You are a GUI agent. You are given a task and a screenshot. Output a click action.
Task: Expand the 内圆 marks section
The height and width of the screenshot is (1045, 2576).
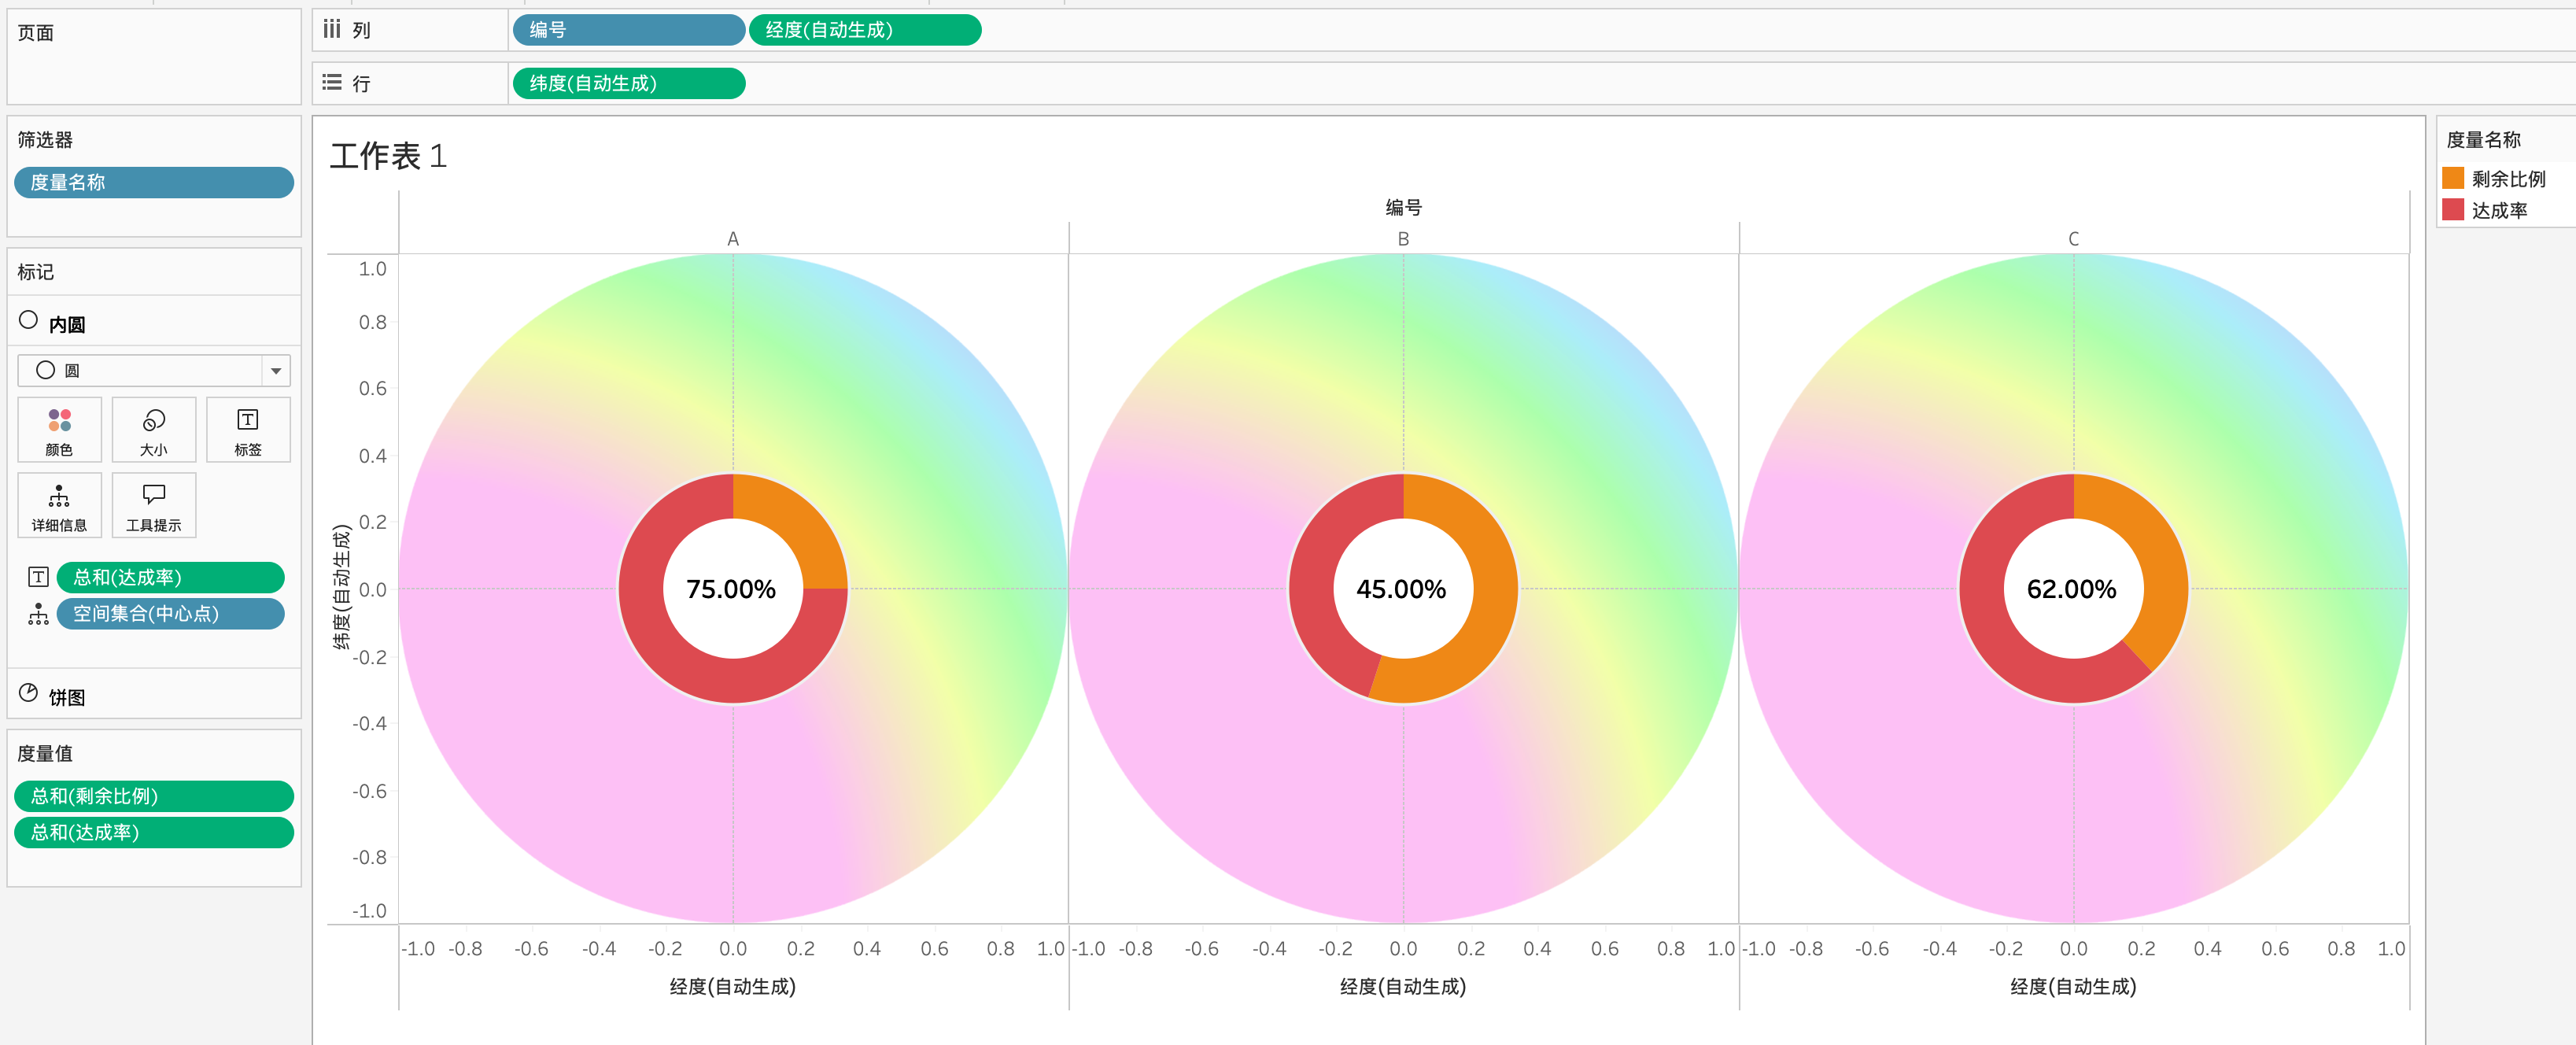point(66,323)
